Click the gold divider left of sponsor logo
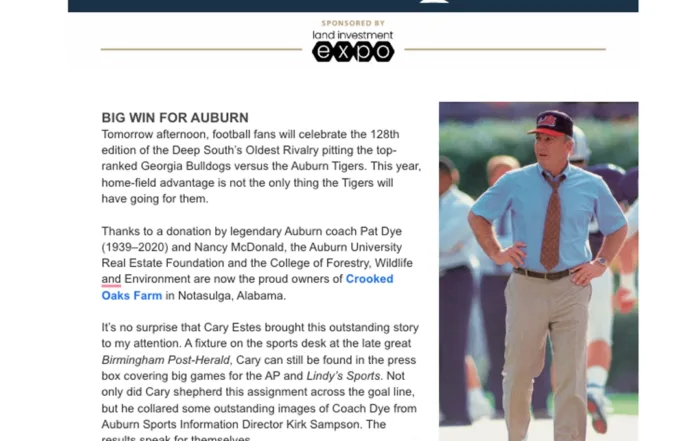 point(200,49)
